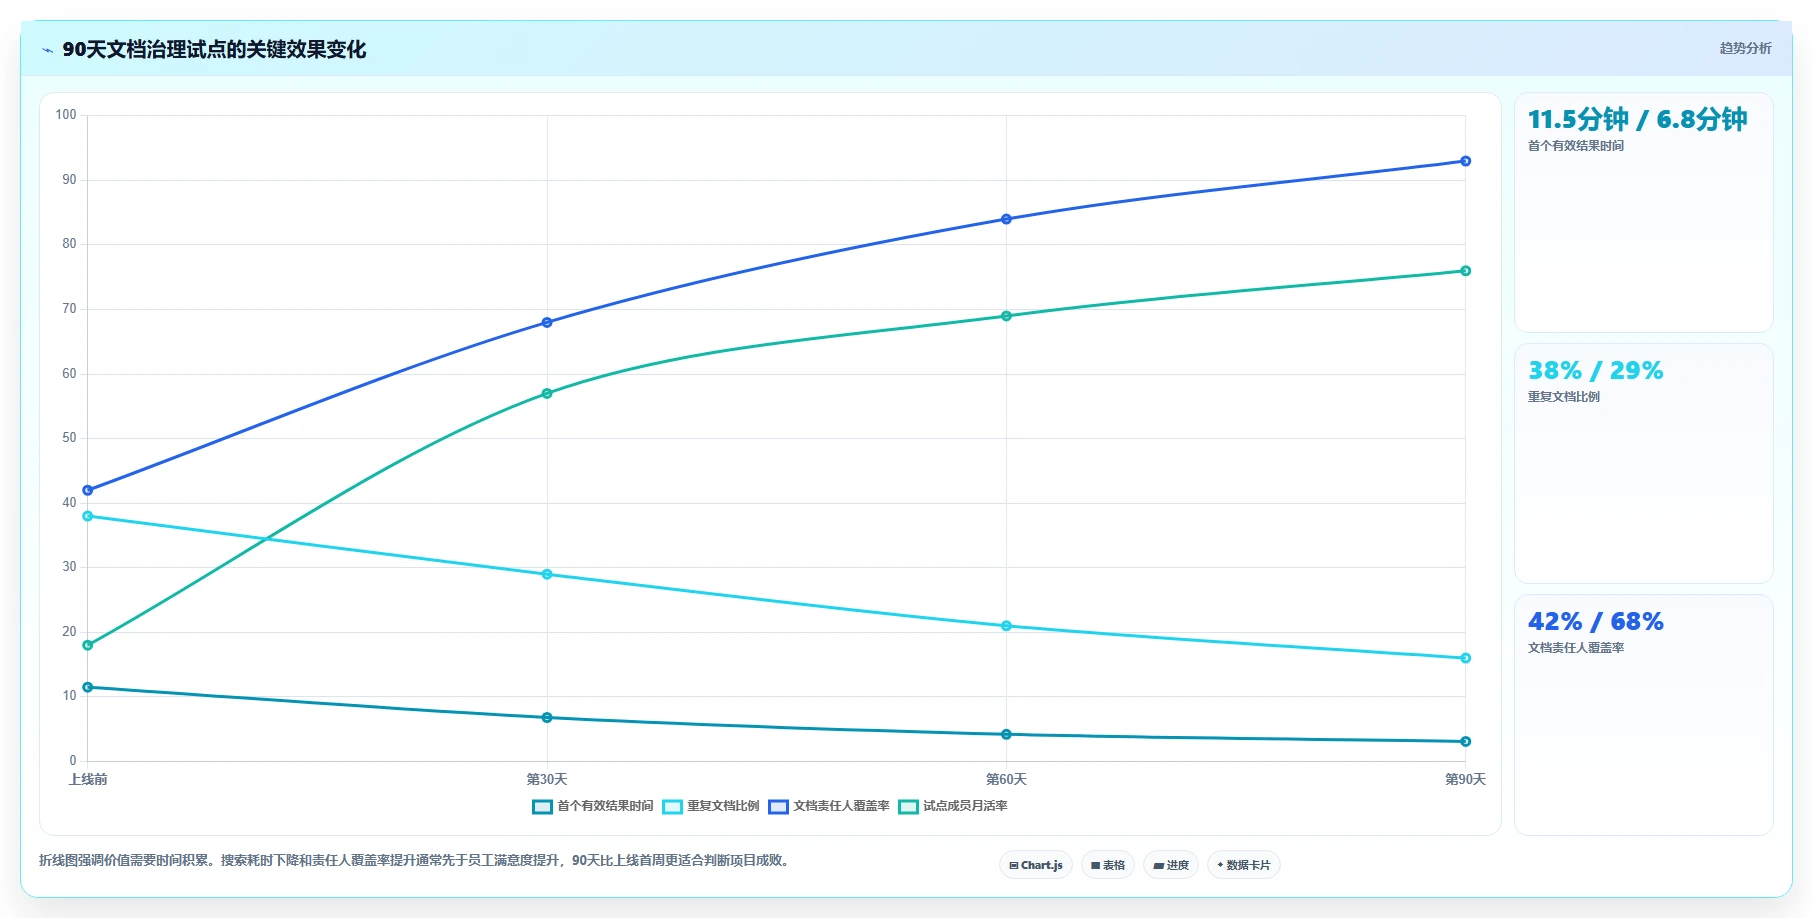Click the 试点成员月活率 point at 上线前
The height and width of the screenshot is (918, 1813).
click(x=88, y=645)
